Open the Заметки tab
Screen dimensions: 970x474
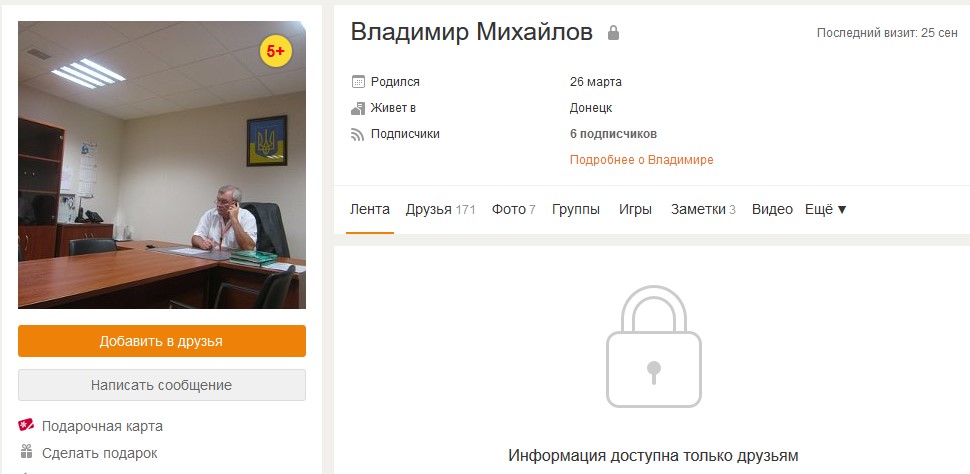pyautogui.click(x=703, y=209)
